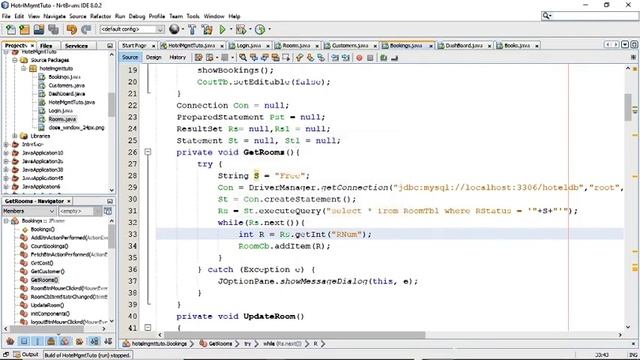640x360 pixels.
Task: Toggle Sort by Name button in Navigator
Action: pyautogui.click(x=94, y=341)
